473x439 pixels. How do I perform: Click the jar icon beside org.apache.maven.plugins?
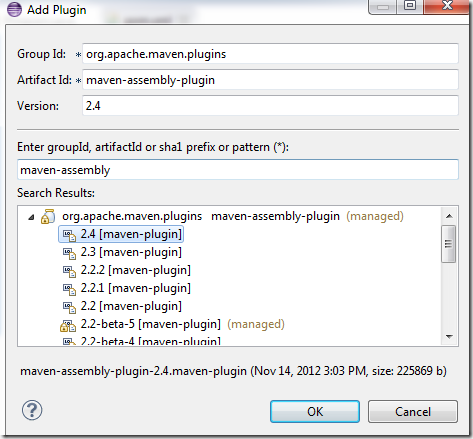point(48,216)
